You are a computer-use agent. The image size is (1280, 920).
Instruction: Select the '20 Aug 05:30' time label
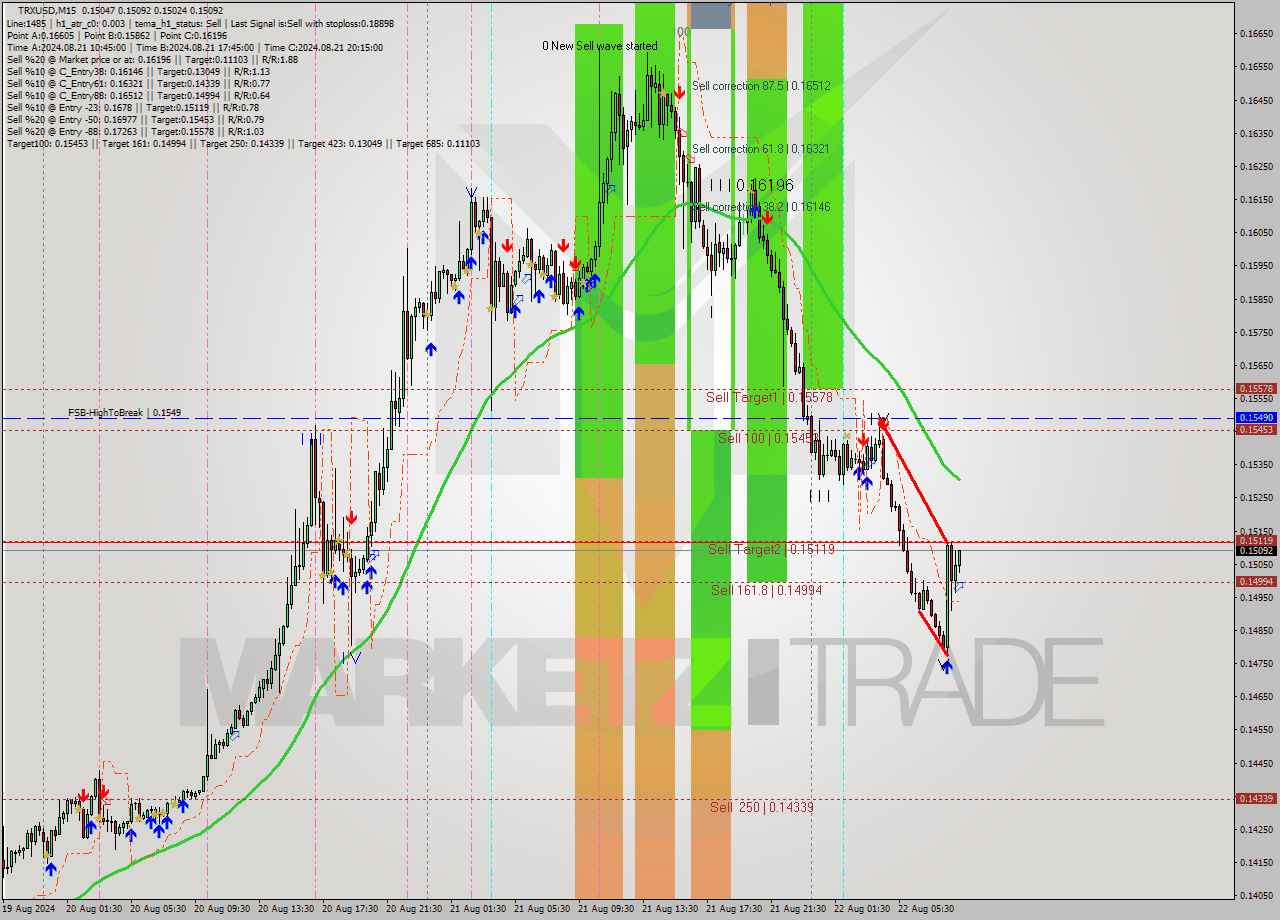click(x=158, y=909)
